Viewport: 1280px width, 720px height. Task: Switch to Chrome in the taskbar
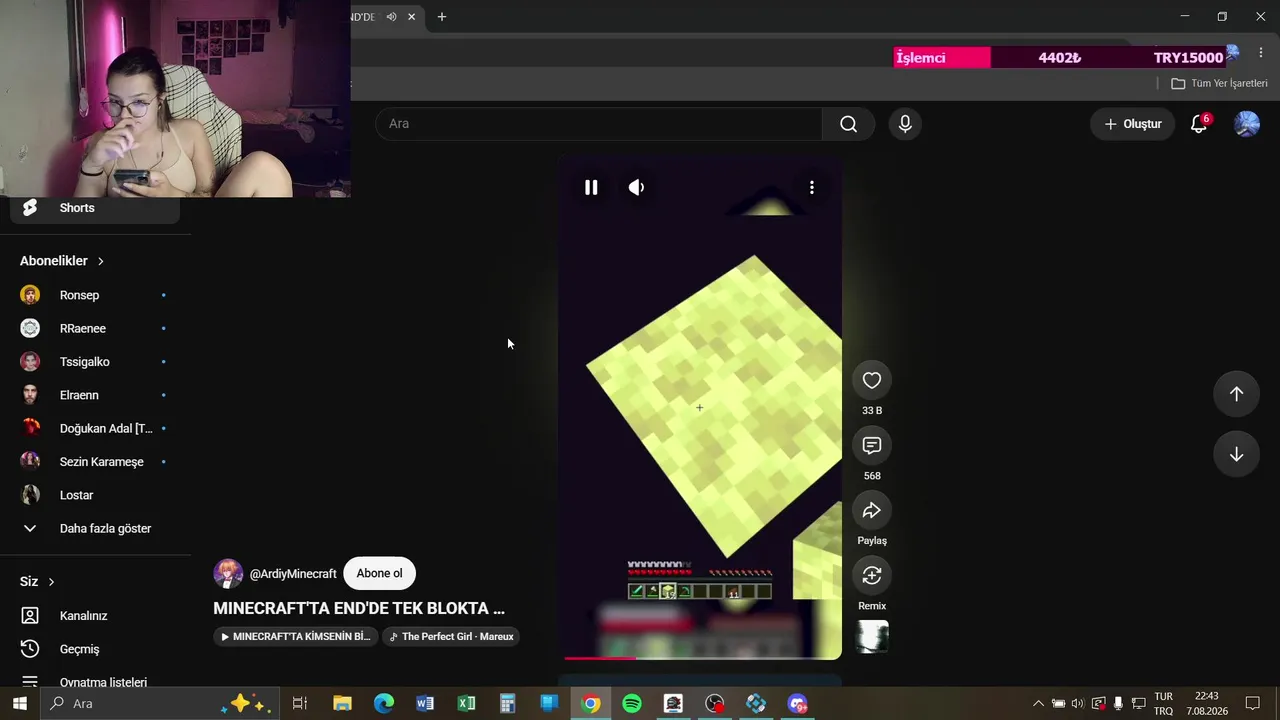tap(591, 704)
